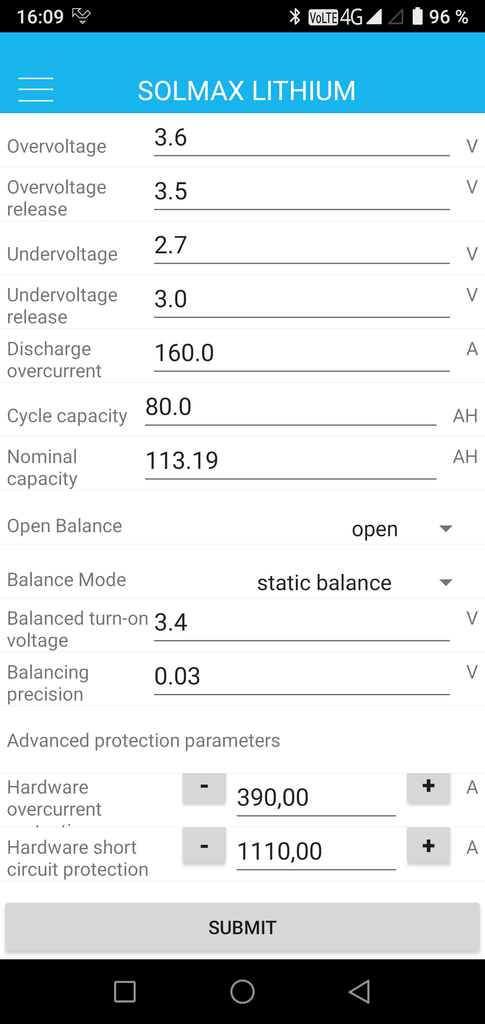Image resolution: width=485 pixels, height=1024 pixels.
Task: Increase Hardware short circuit protection value
Action: [x=428, y=846]
